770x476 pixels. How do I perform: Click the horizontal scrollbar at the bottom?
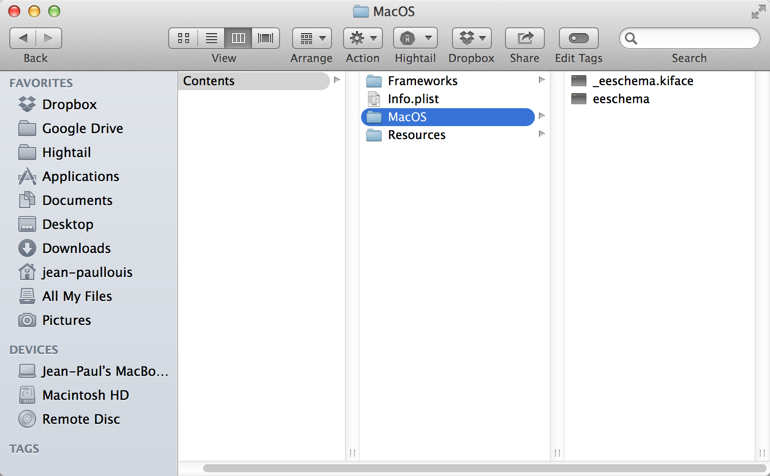(485, 468)
